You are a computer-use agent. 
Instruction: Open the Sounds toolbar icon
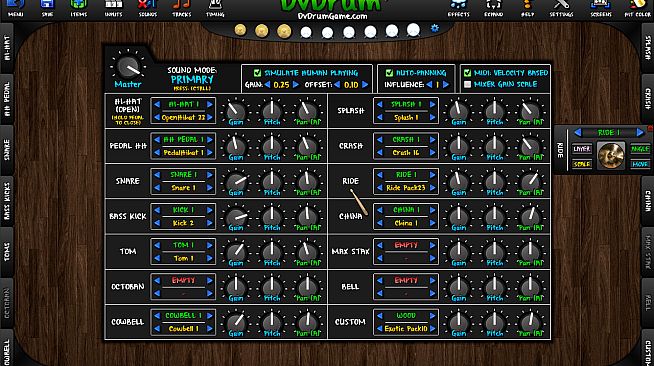pos(148,8)
